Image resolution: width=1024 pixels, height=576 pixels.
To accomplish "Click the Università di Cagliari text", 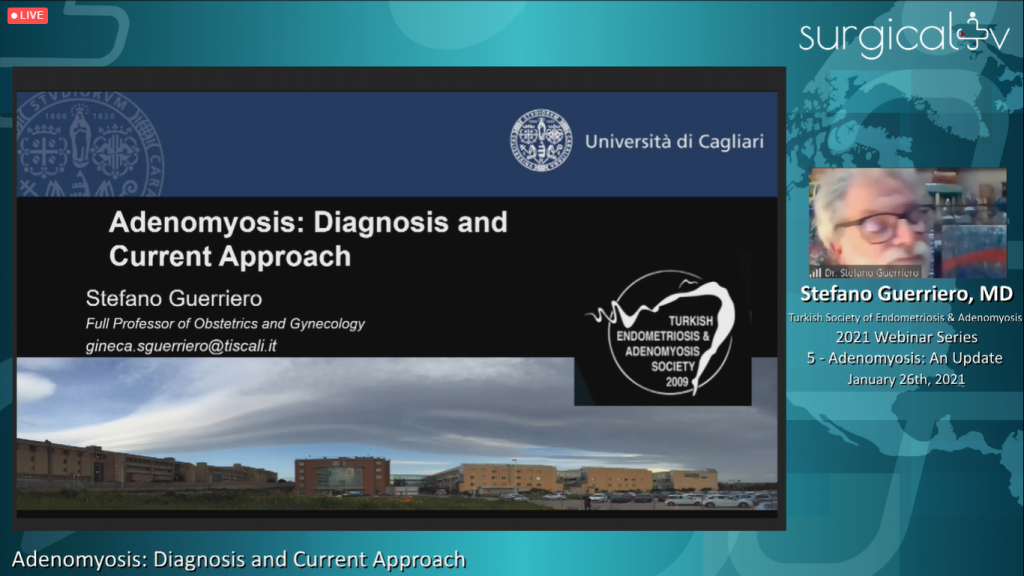I will pyautogui.click(x=673, y=141).
